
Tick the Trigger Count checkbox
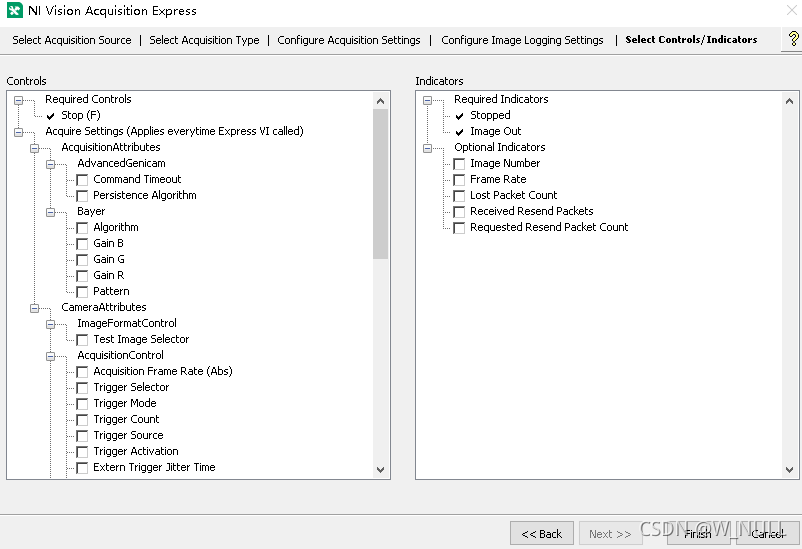[x=82, y=420]
